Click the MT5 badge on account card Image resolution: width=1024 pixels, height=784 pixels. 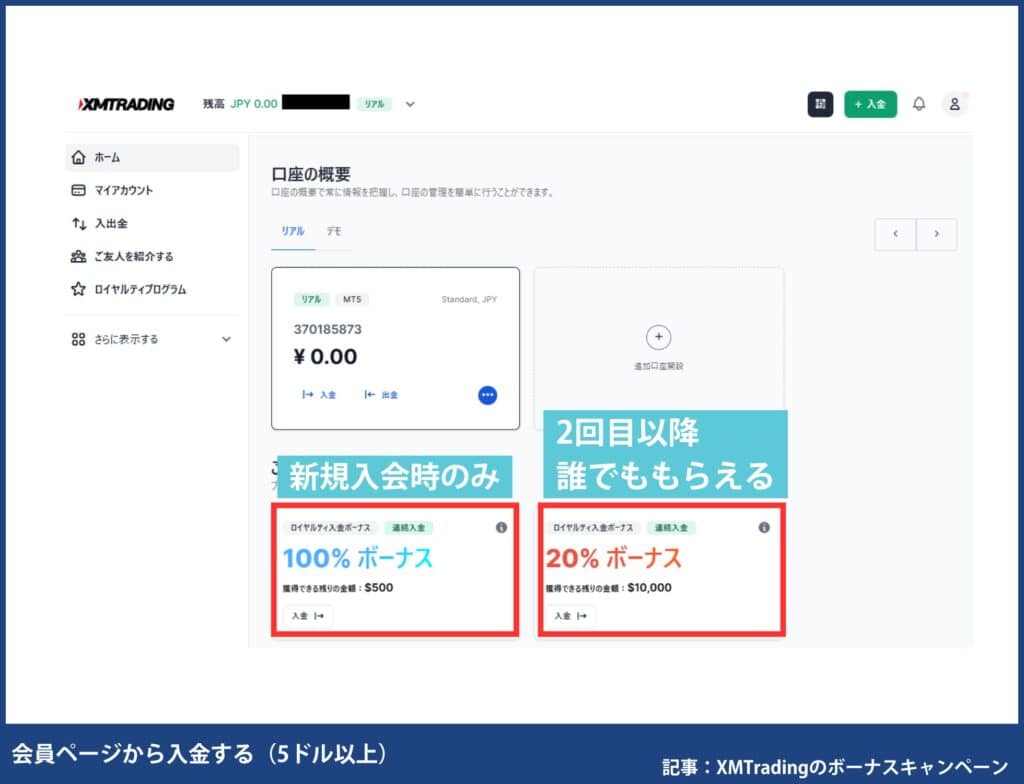352,299
